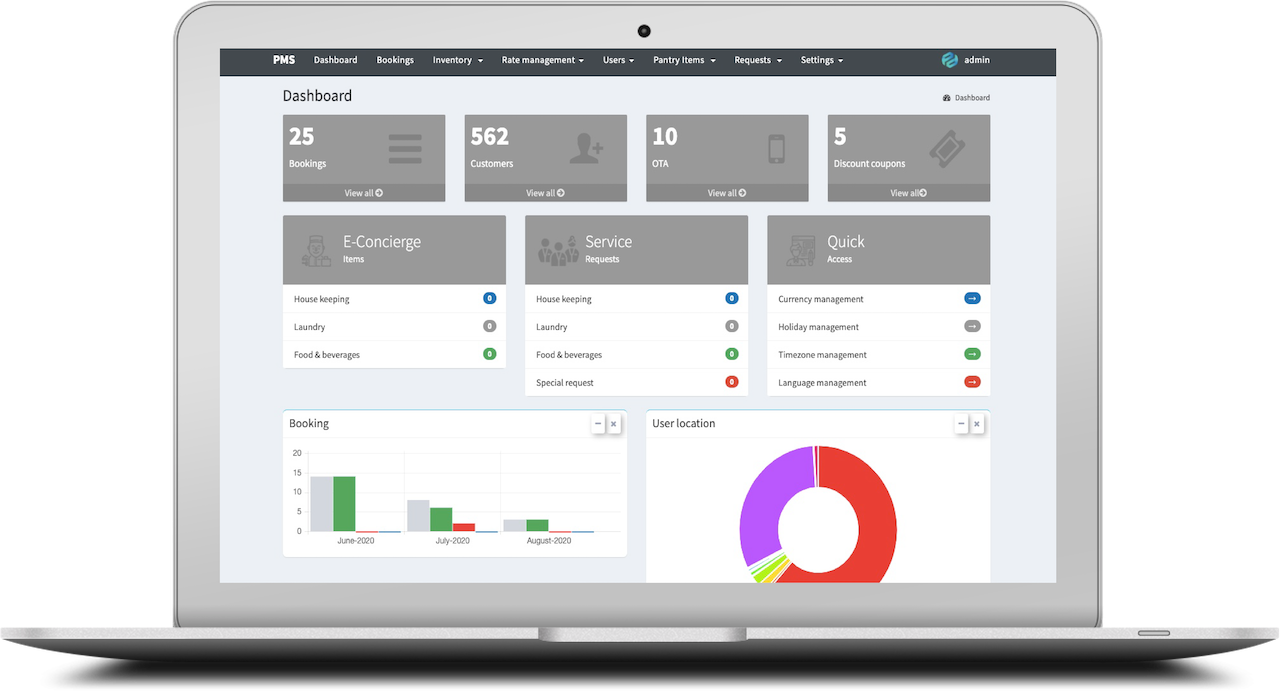Click the green June-2020 booking bar
The image size is (1280, 691).
344,504
